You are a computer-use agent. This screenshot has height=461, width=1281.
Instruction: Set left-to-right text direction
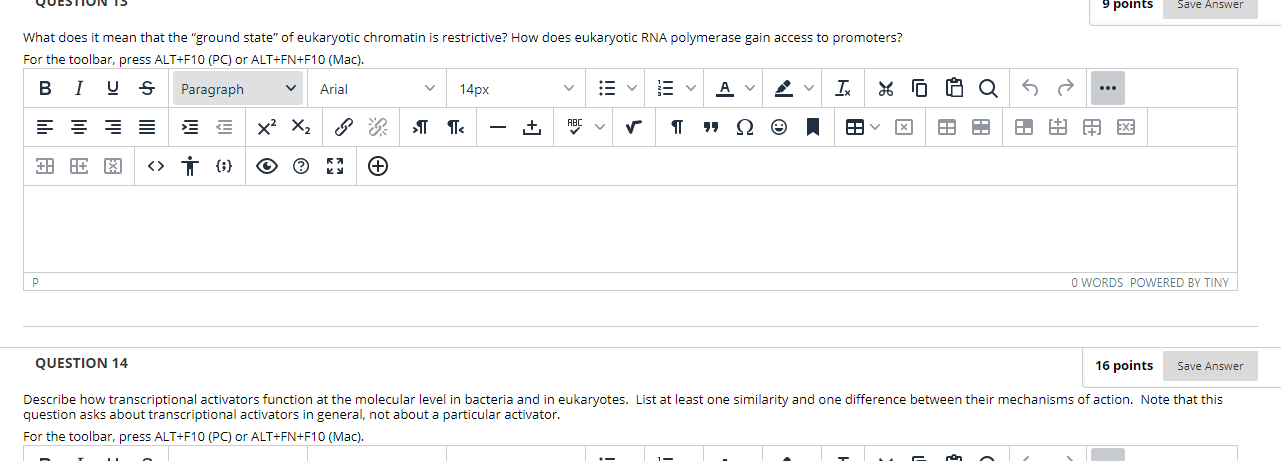point(420,127)
